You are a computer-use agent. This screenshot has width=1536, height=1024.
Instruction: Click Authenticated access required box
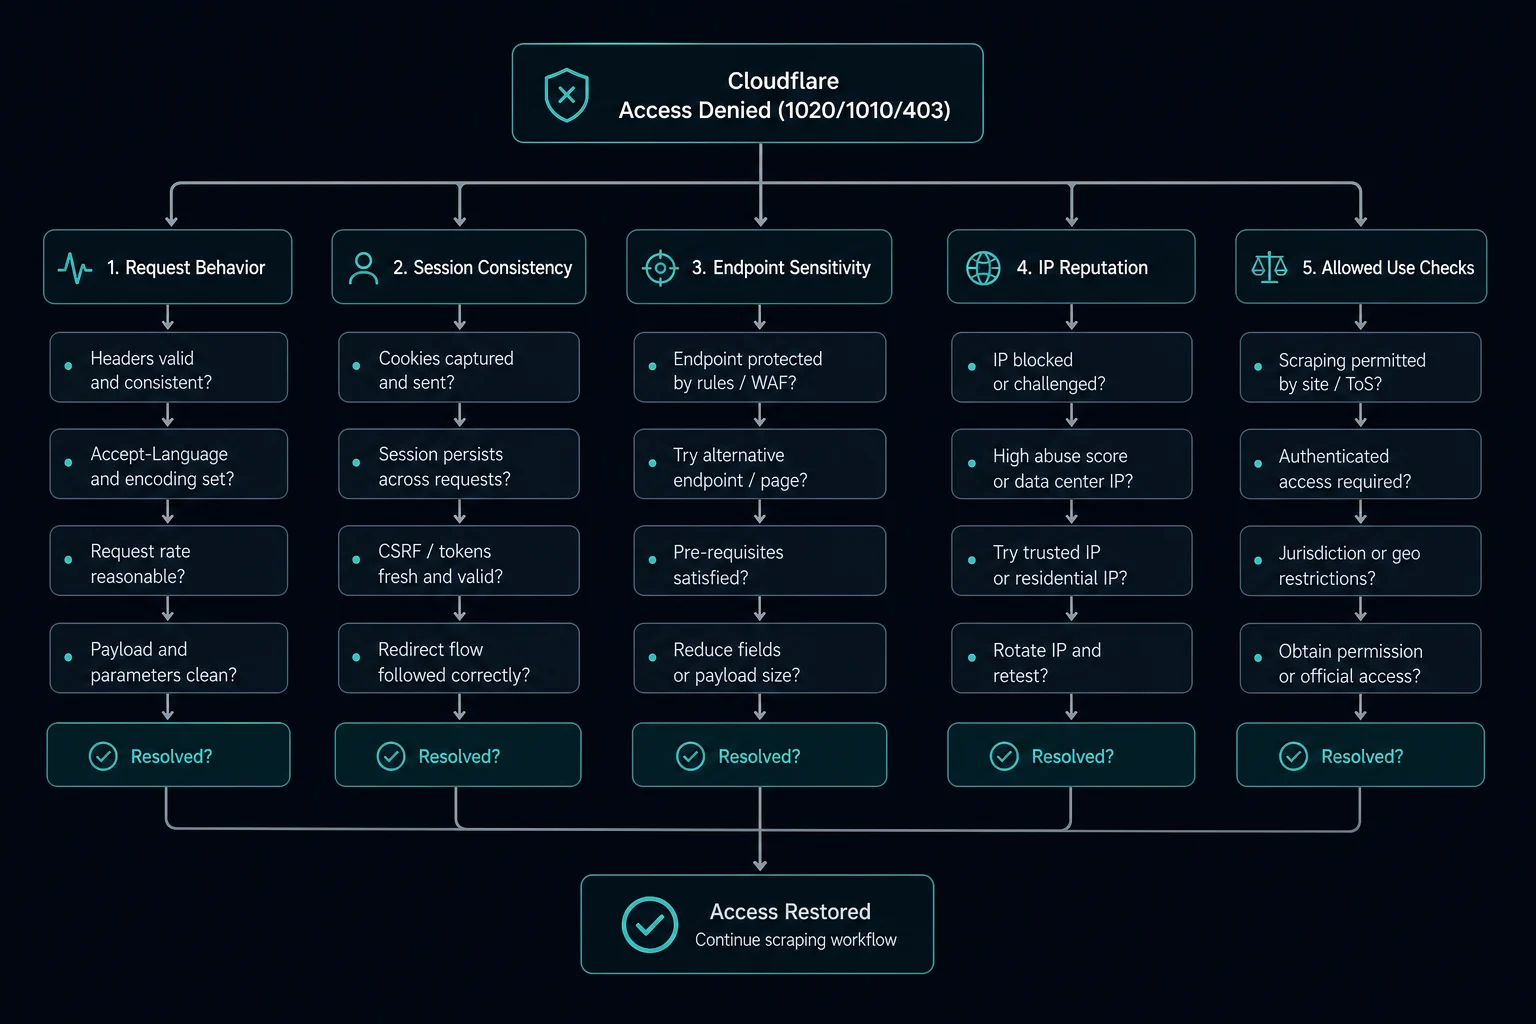1361,464
